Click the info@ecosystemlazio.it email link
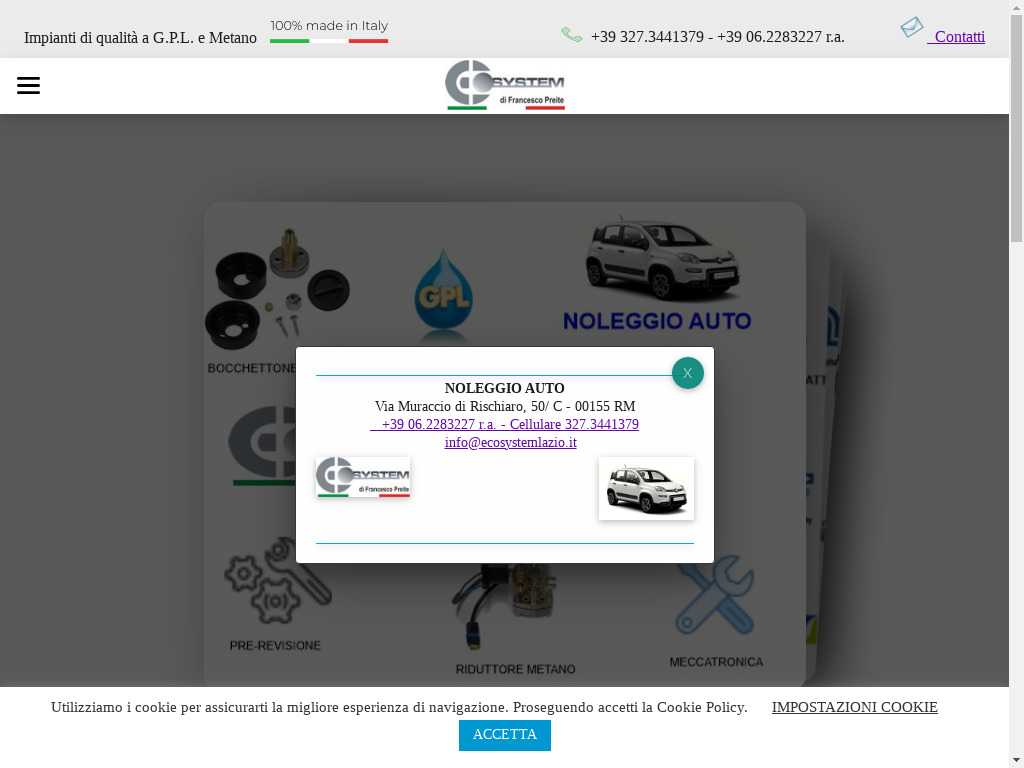Viewport: 1024px width, 768px height. point(510,443)
